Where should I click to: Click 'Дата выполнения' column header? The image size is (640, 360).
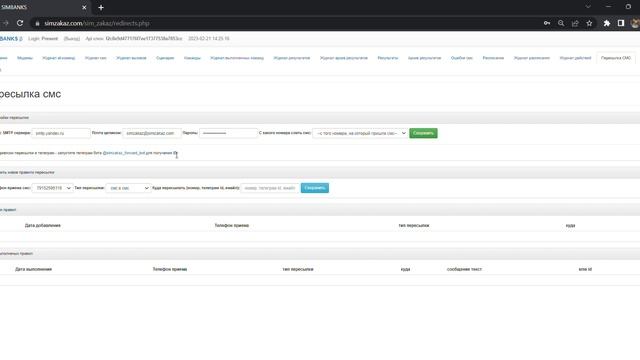pos(33,269)
